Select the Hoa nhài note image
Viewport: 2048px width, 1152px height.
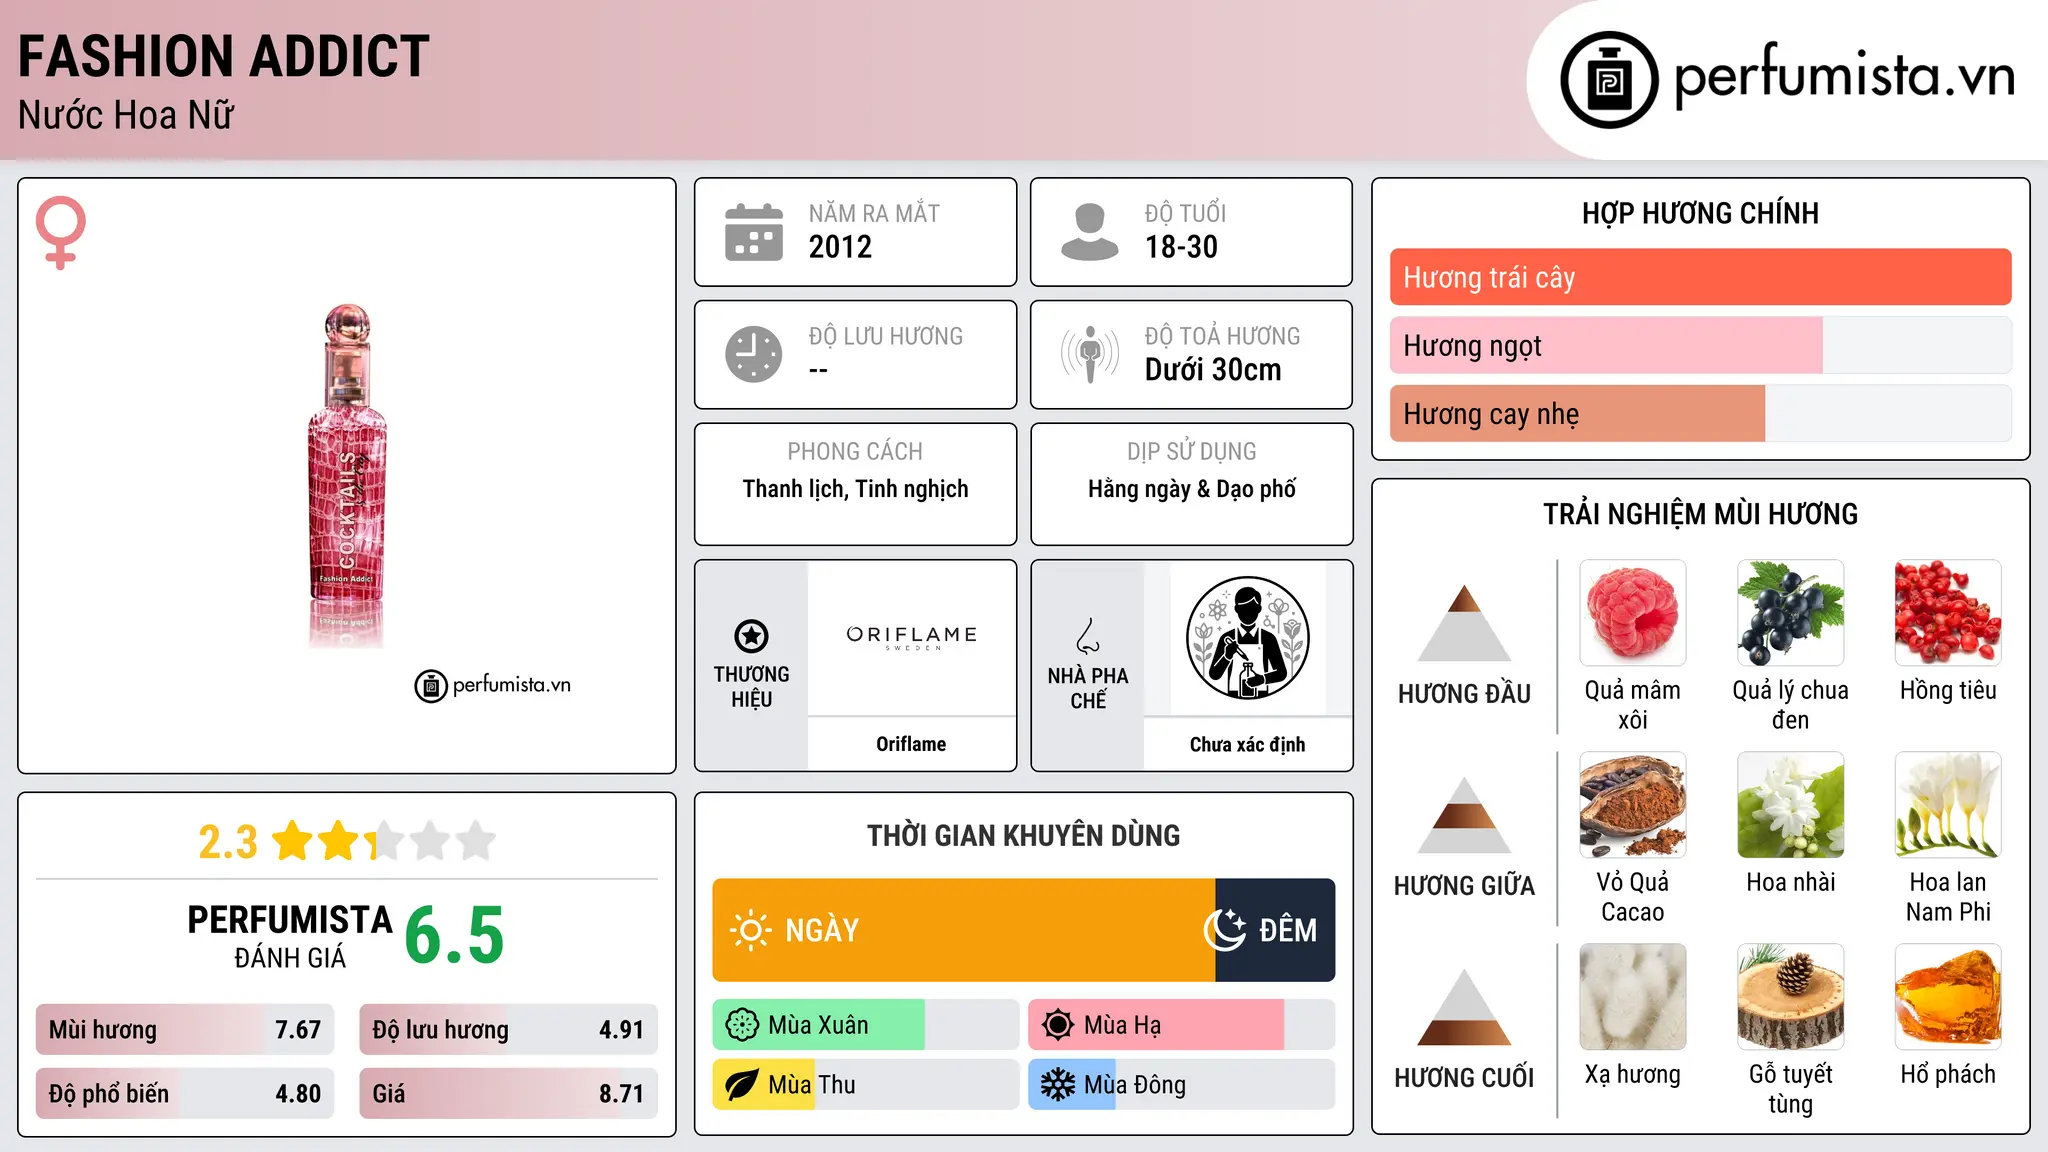[x=1791, y=805]
